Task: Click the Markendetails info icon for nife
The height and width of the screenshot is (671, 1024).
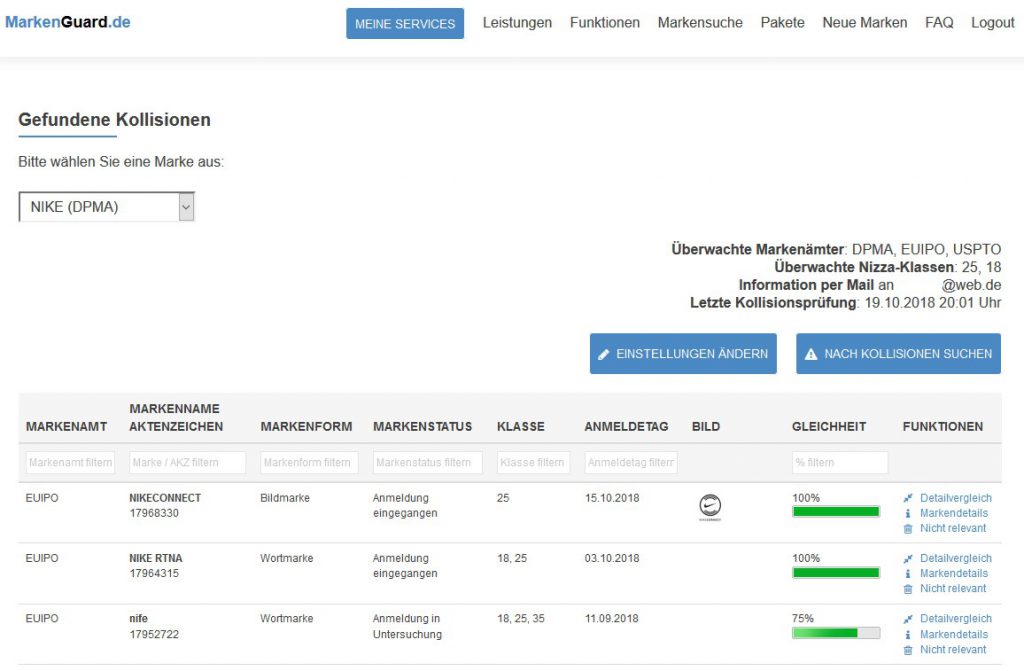Action: tap(908, 634)
